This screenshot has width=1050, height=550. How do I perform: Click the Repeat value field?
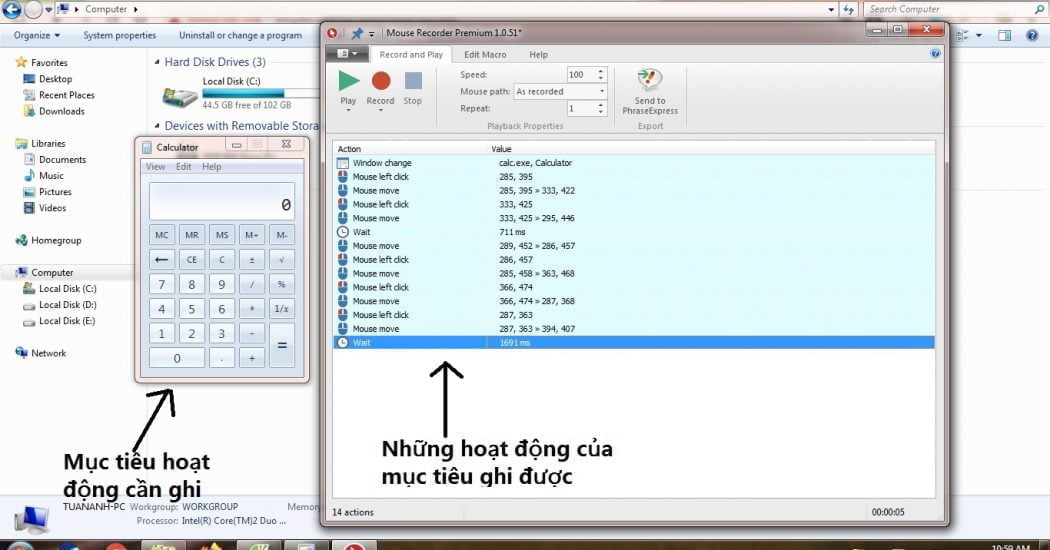point(580,108)
